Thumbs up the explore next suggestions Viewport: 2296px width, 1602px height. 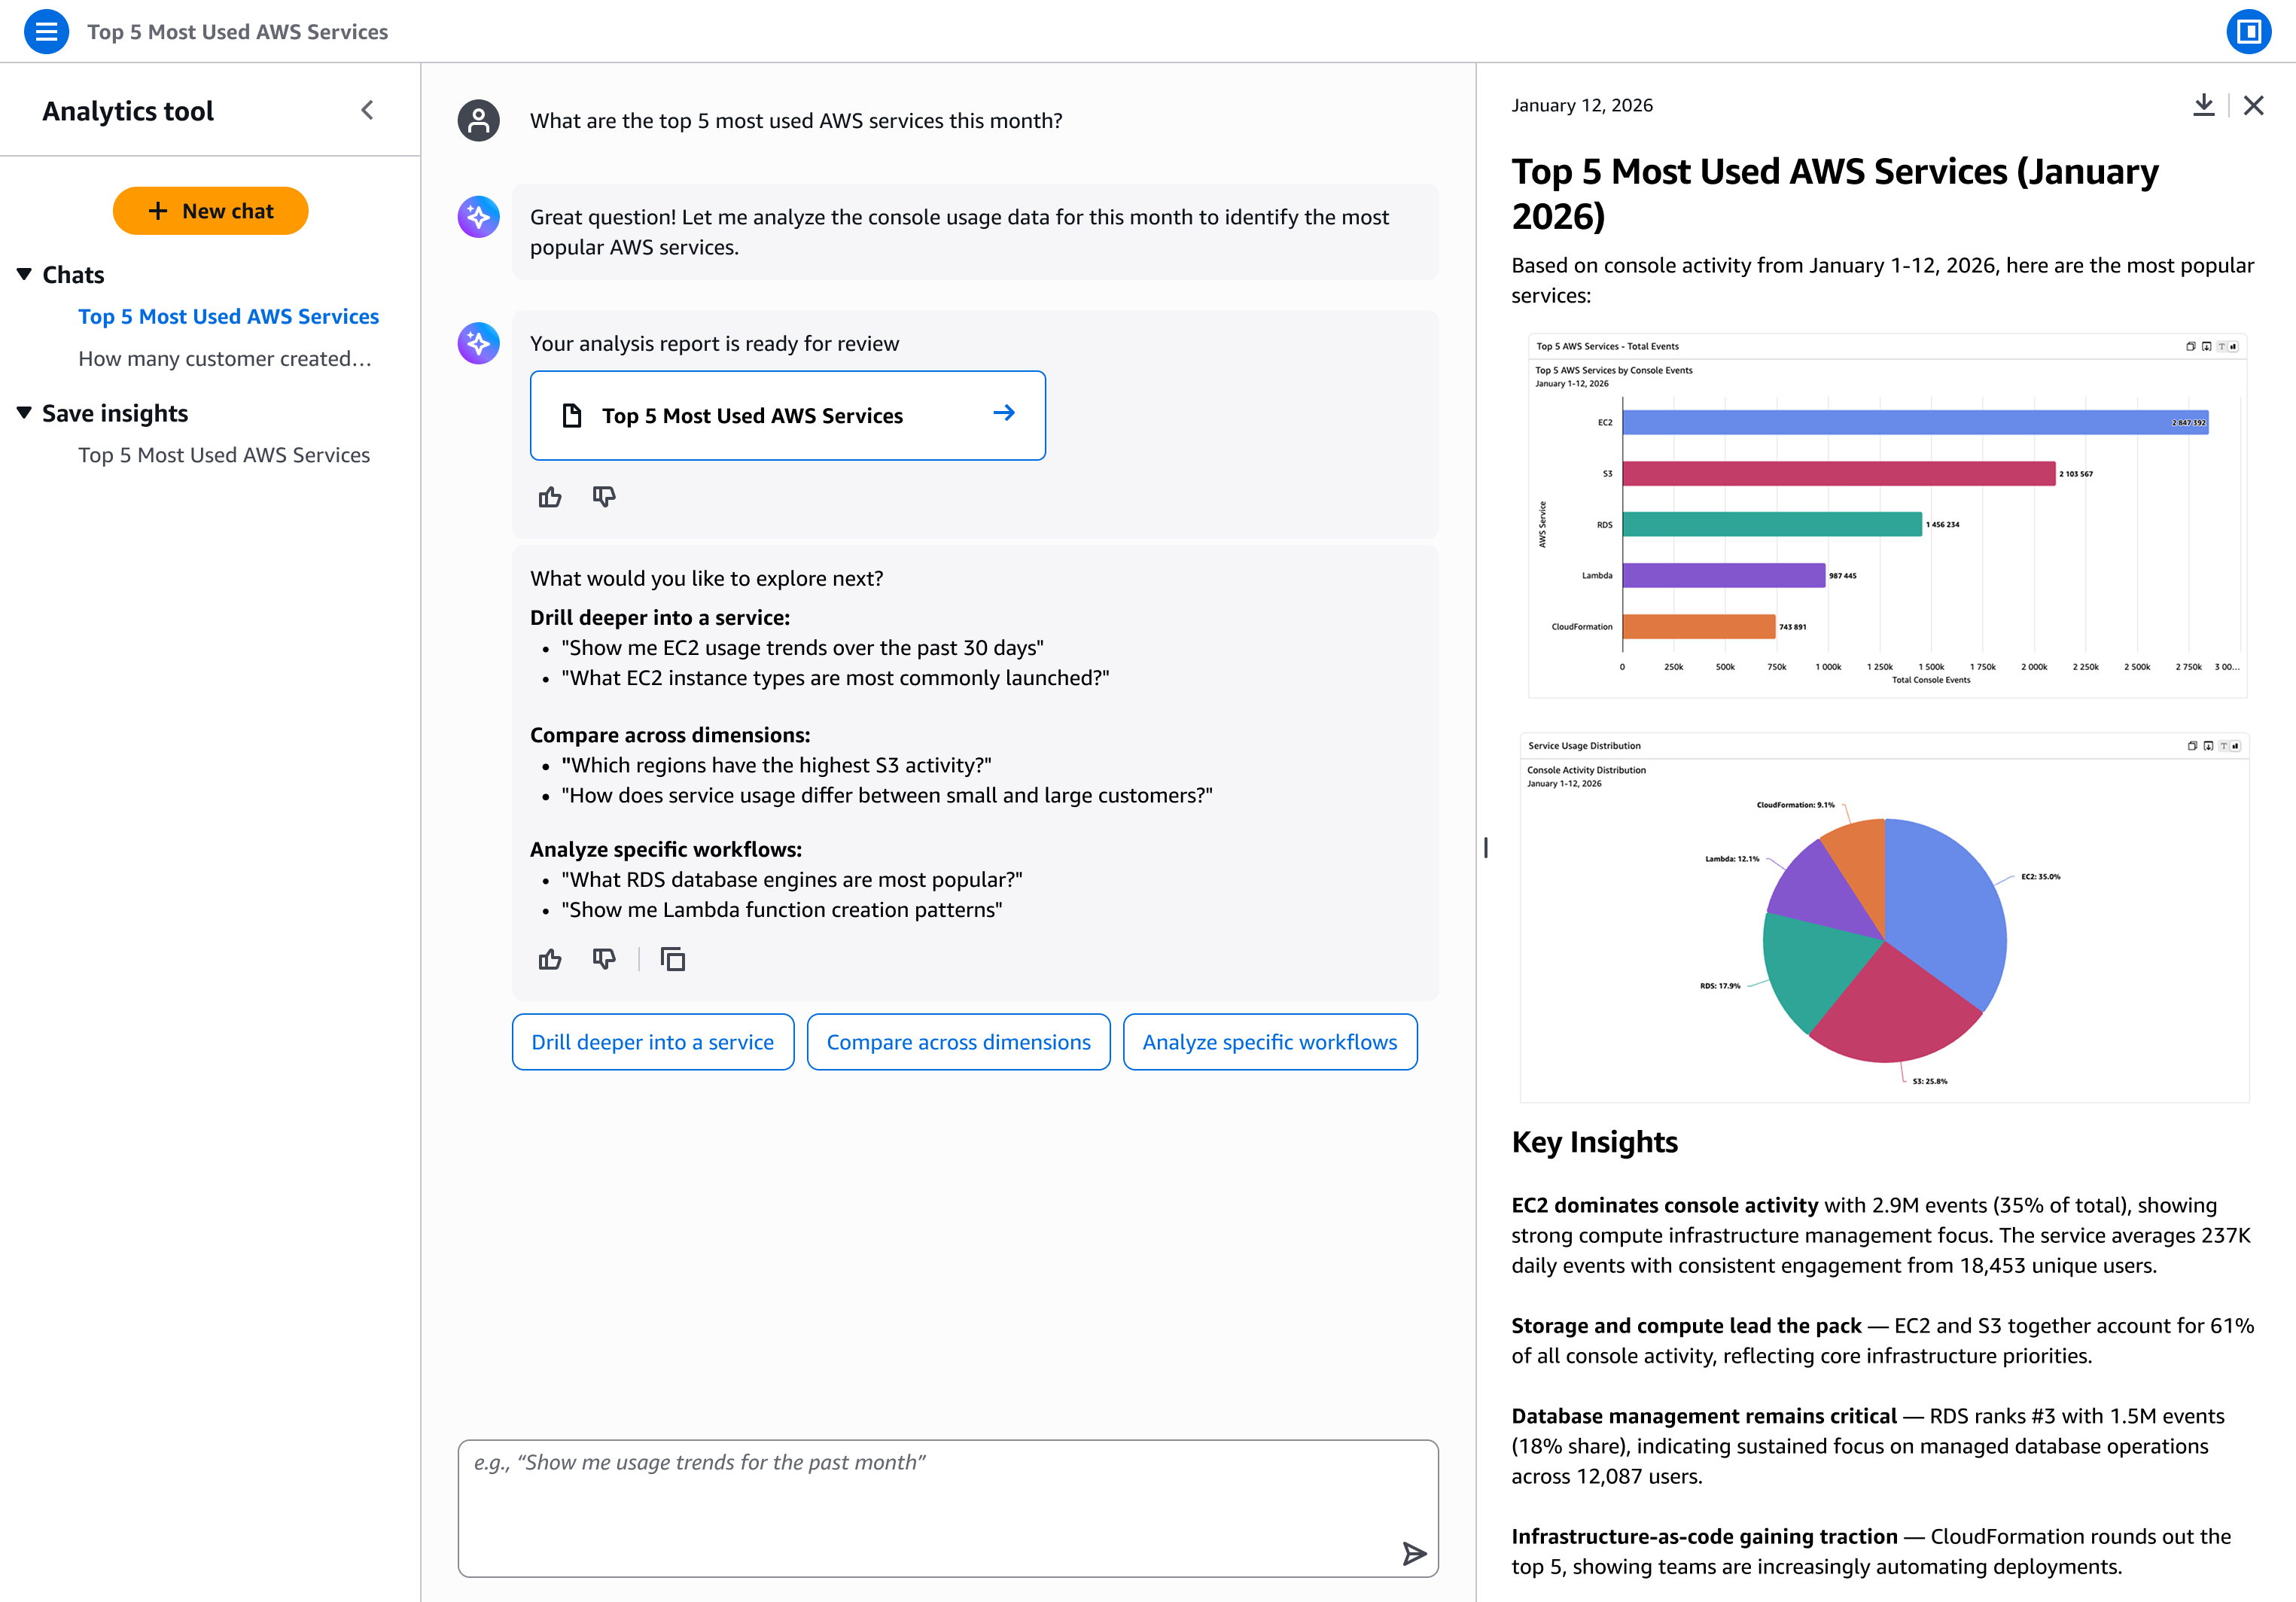pos(550,960)
